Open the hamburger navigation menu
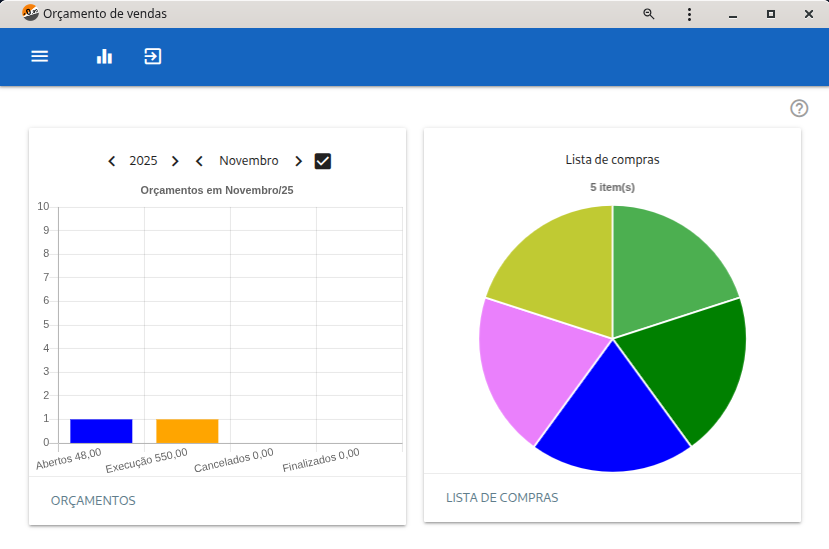The height and width of the screenshot is (549, 829). (x=40, y=56)
